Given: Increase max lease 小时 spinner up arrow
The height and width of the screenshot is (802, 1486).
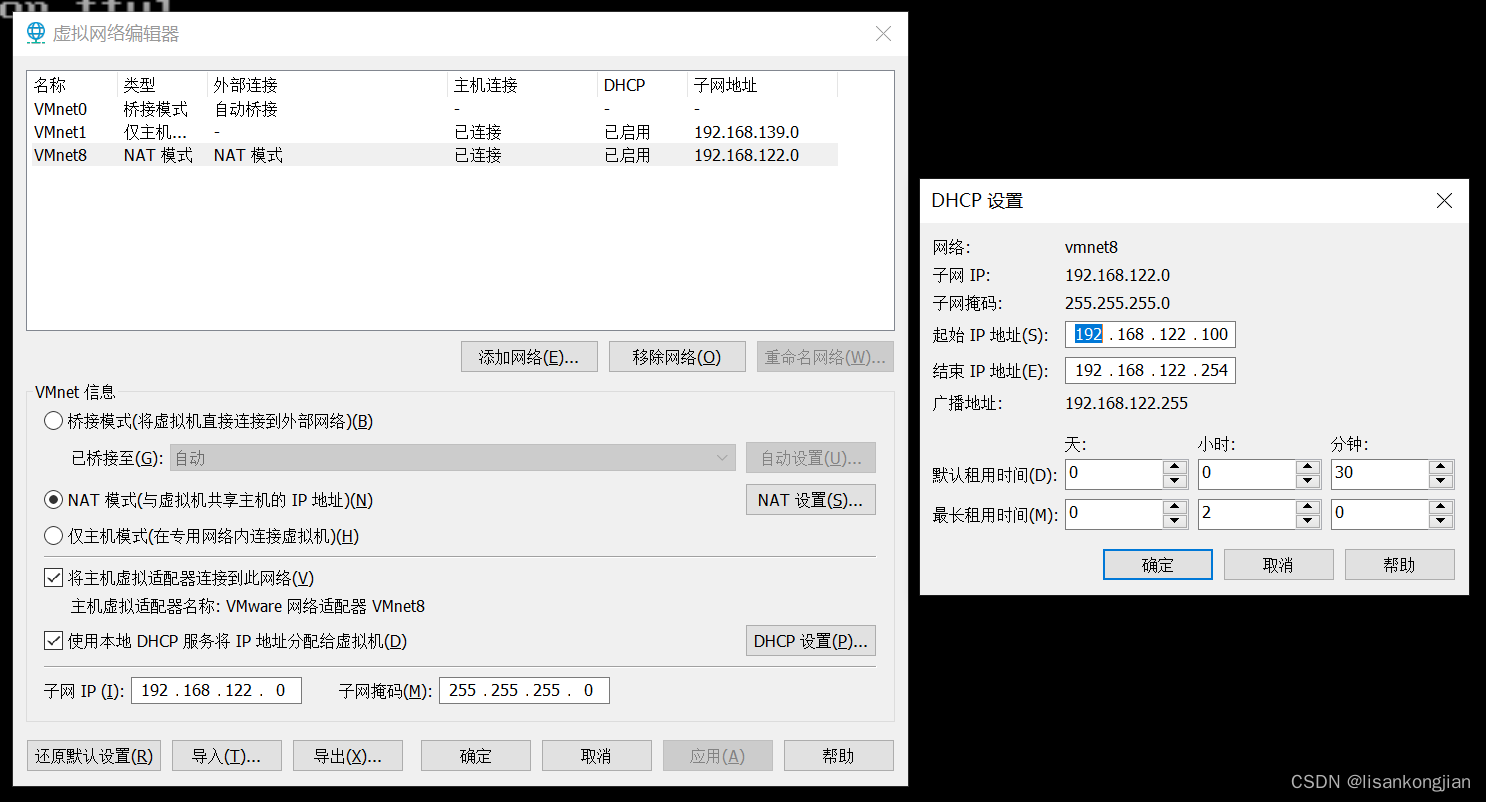Looking at the screenshot, I should click(1308, 507).
